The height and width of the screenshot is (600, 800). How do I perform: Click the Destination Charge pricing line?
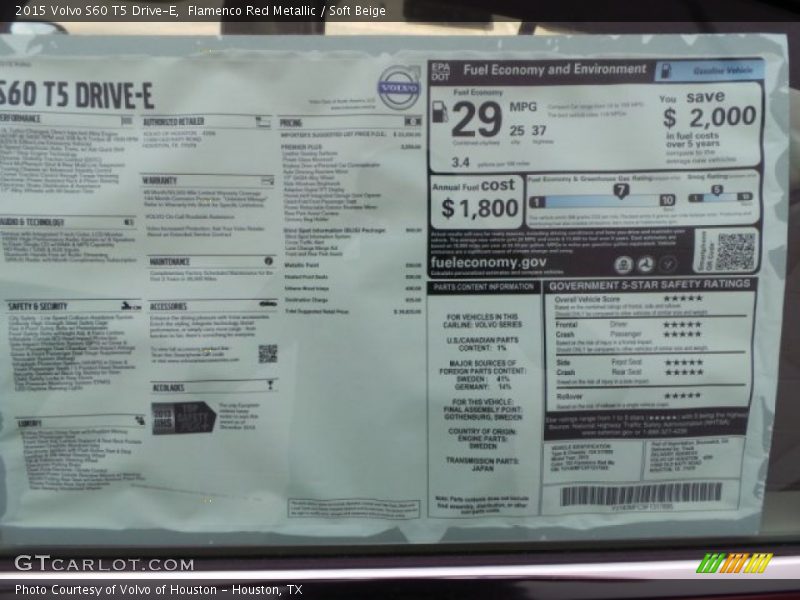[353, 300]
